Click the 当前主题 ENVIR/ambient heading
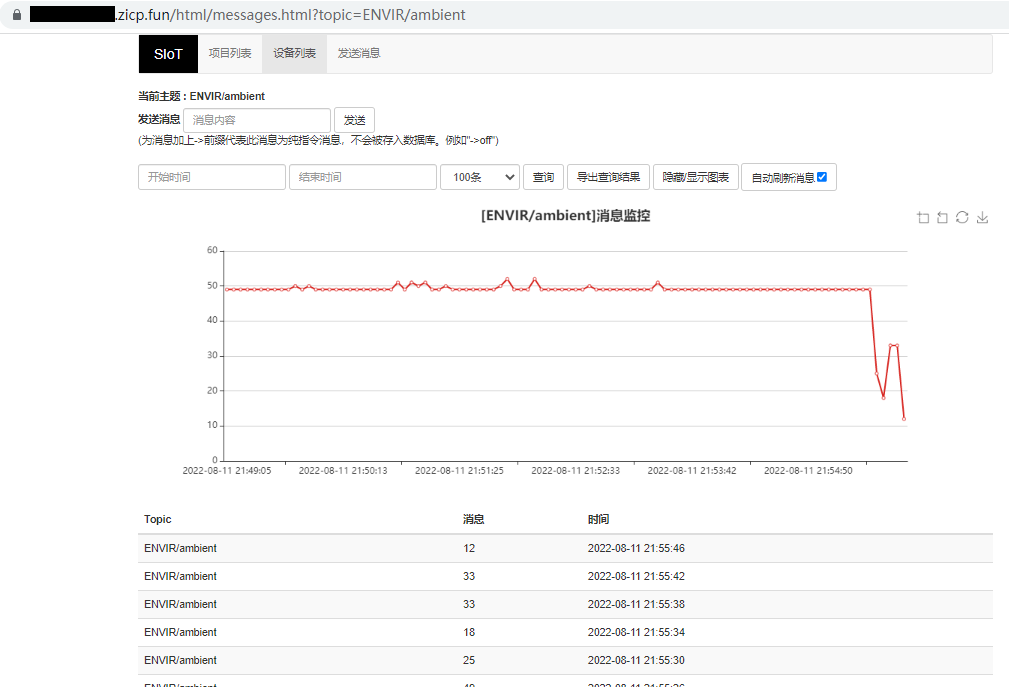Image resolution: width=1009 pixels, height=687 pixels. point(201,96)
